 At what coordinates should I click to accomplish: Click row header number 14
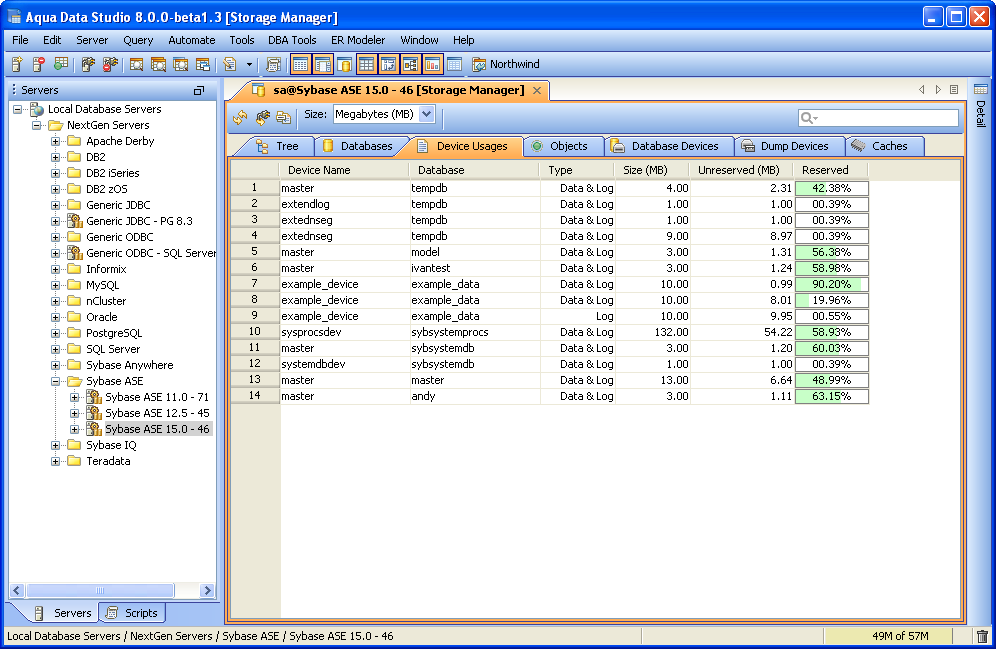255,396
